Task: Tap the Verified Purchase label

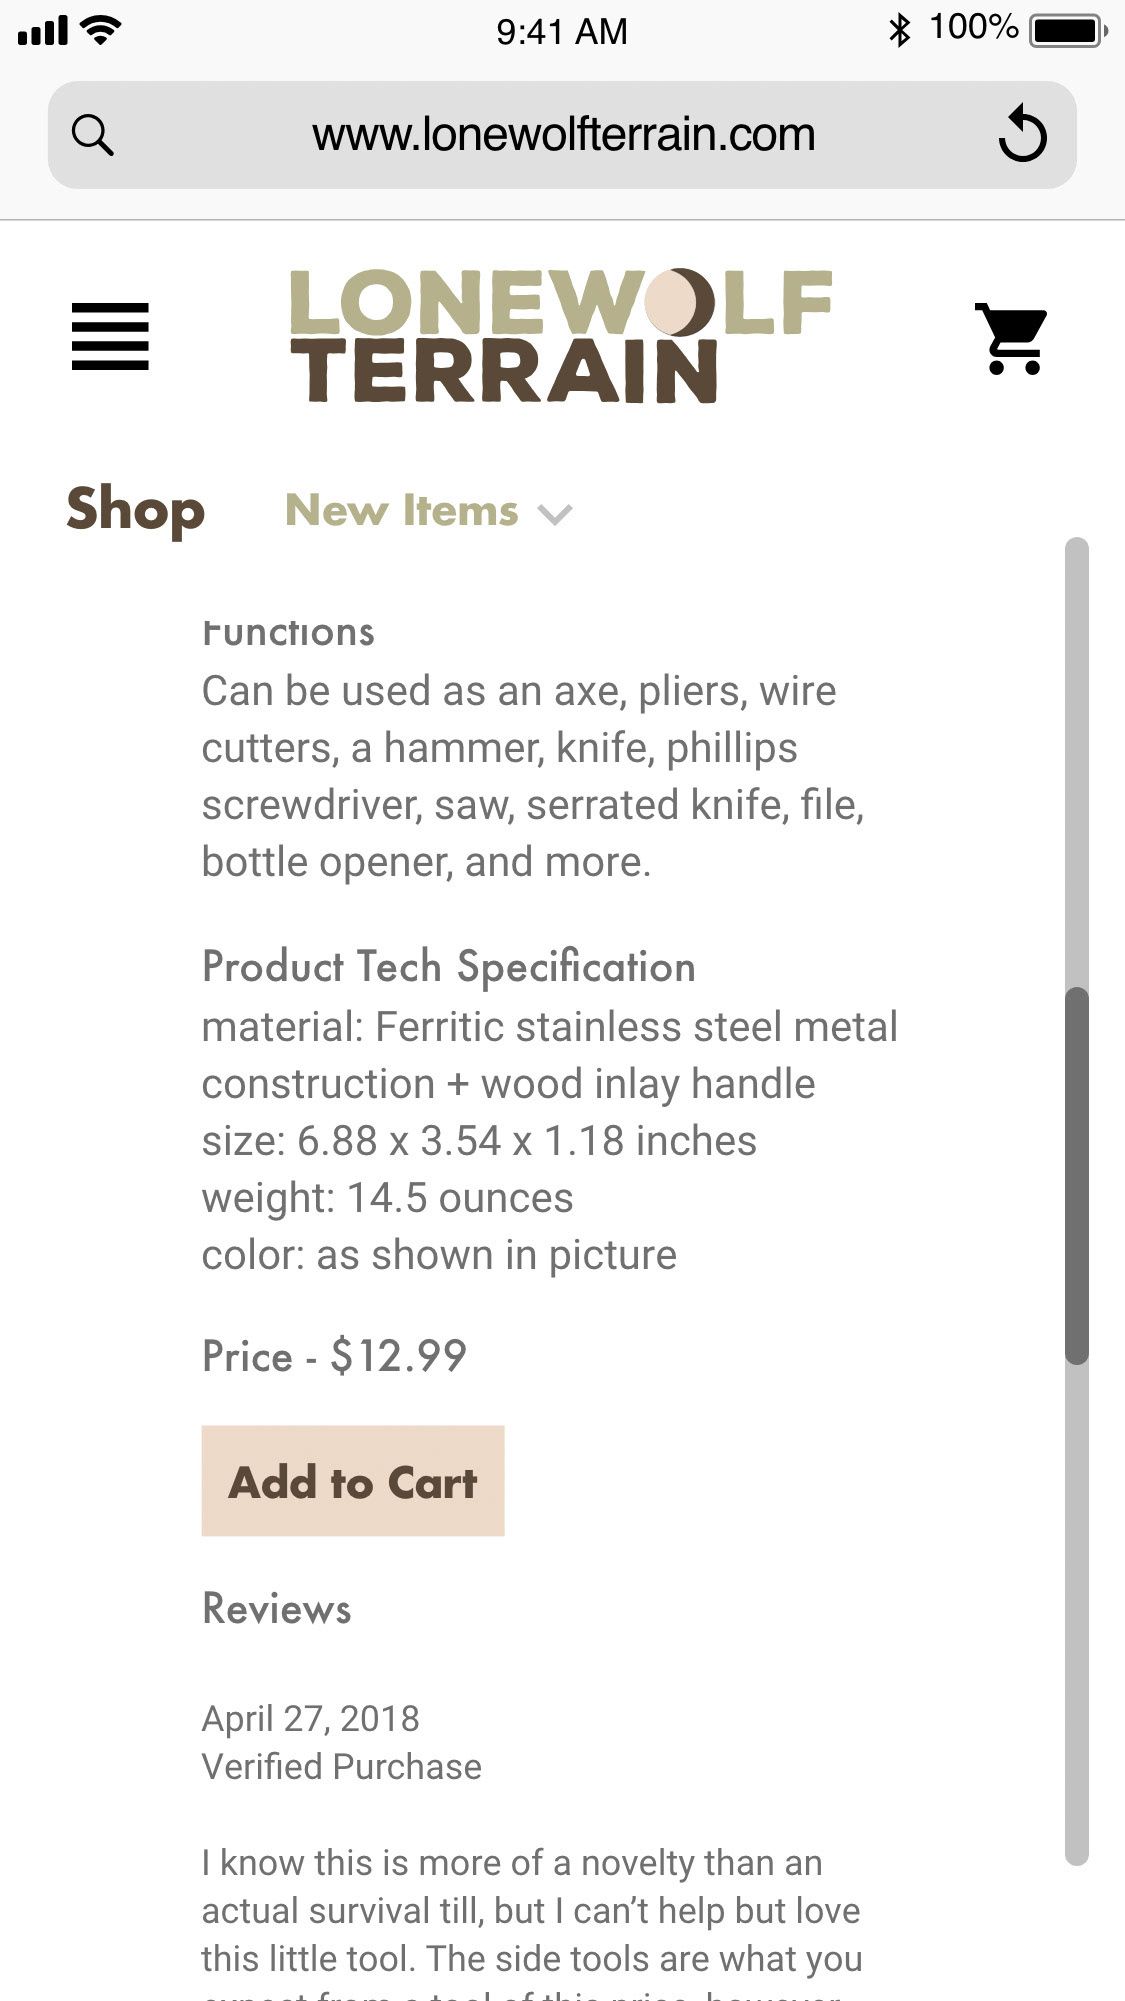Action: tap(342, 1767)
